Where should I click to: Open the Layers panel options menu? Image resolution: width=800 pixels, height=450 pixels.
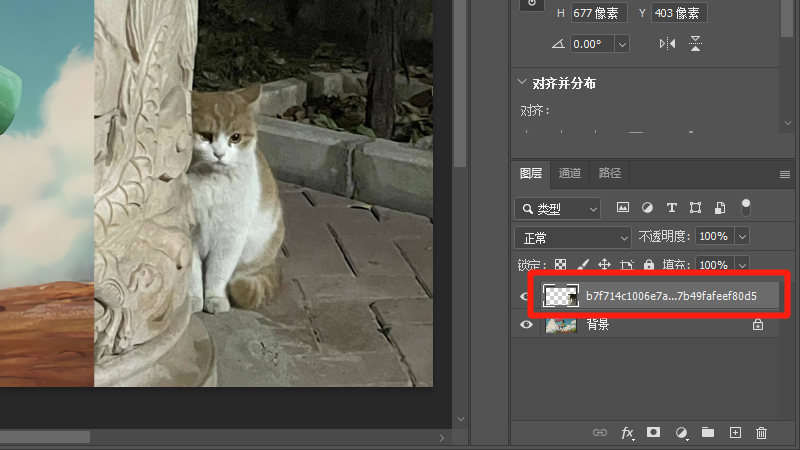pyautogui.click(x=785, y=174)
